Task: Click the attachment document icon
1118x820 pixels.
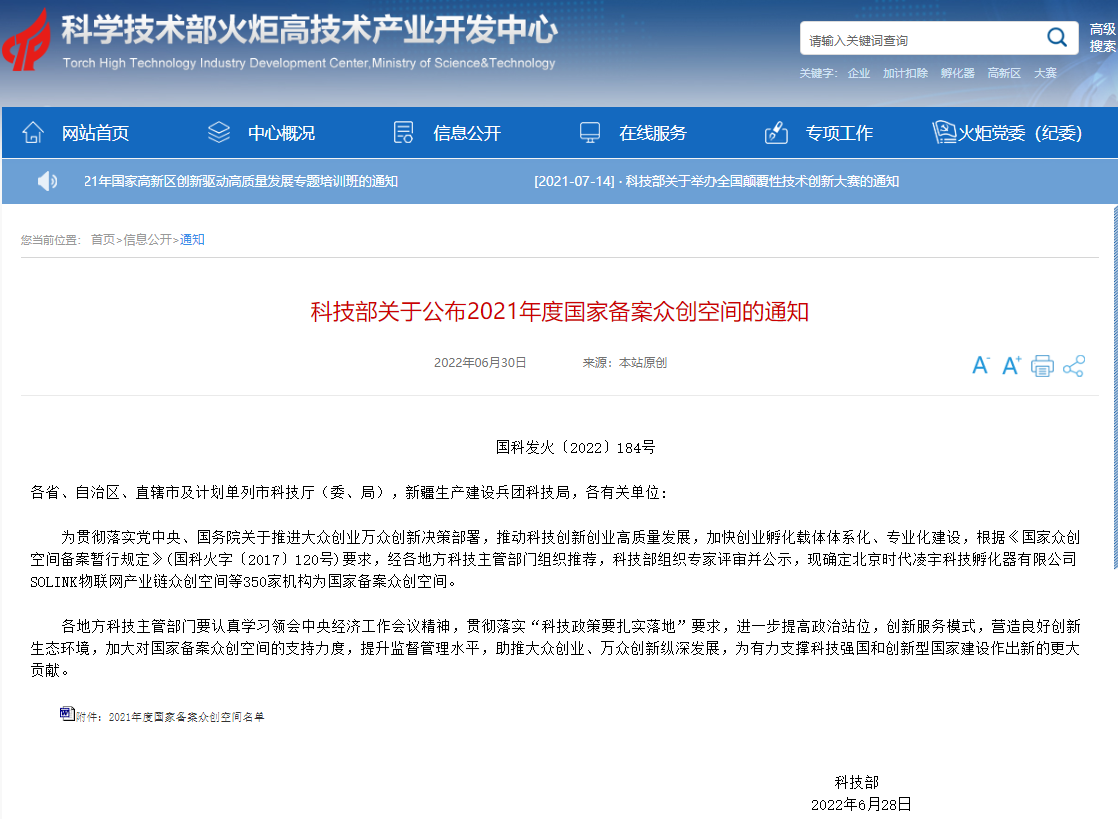Action: pos(66,714)
